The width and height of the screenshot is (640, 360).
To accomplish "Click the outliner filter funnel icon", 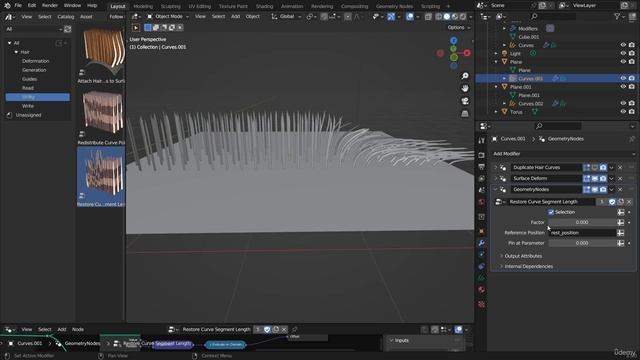I will click(617, 16).
